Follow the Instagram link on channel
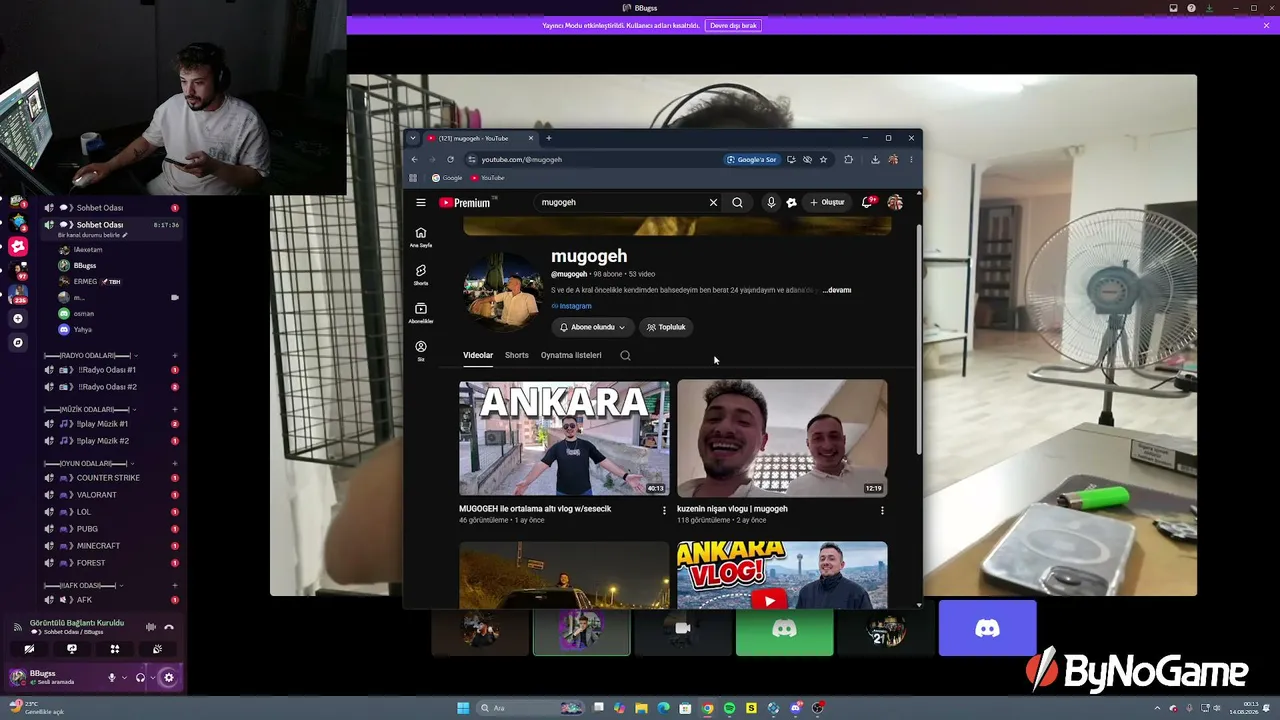The height and width of the screenshot is (720, 1280). pyautogui.click(x=571, y=306)
